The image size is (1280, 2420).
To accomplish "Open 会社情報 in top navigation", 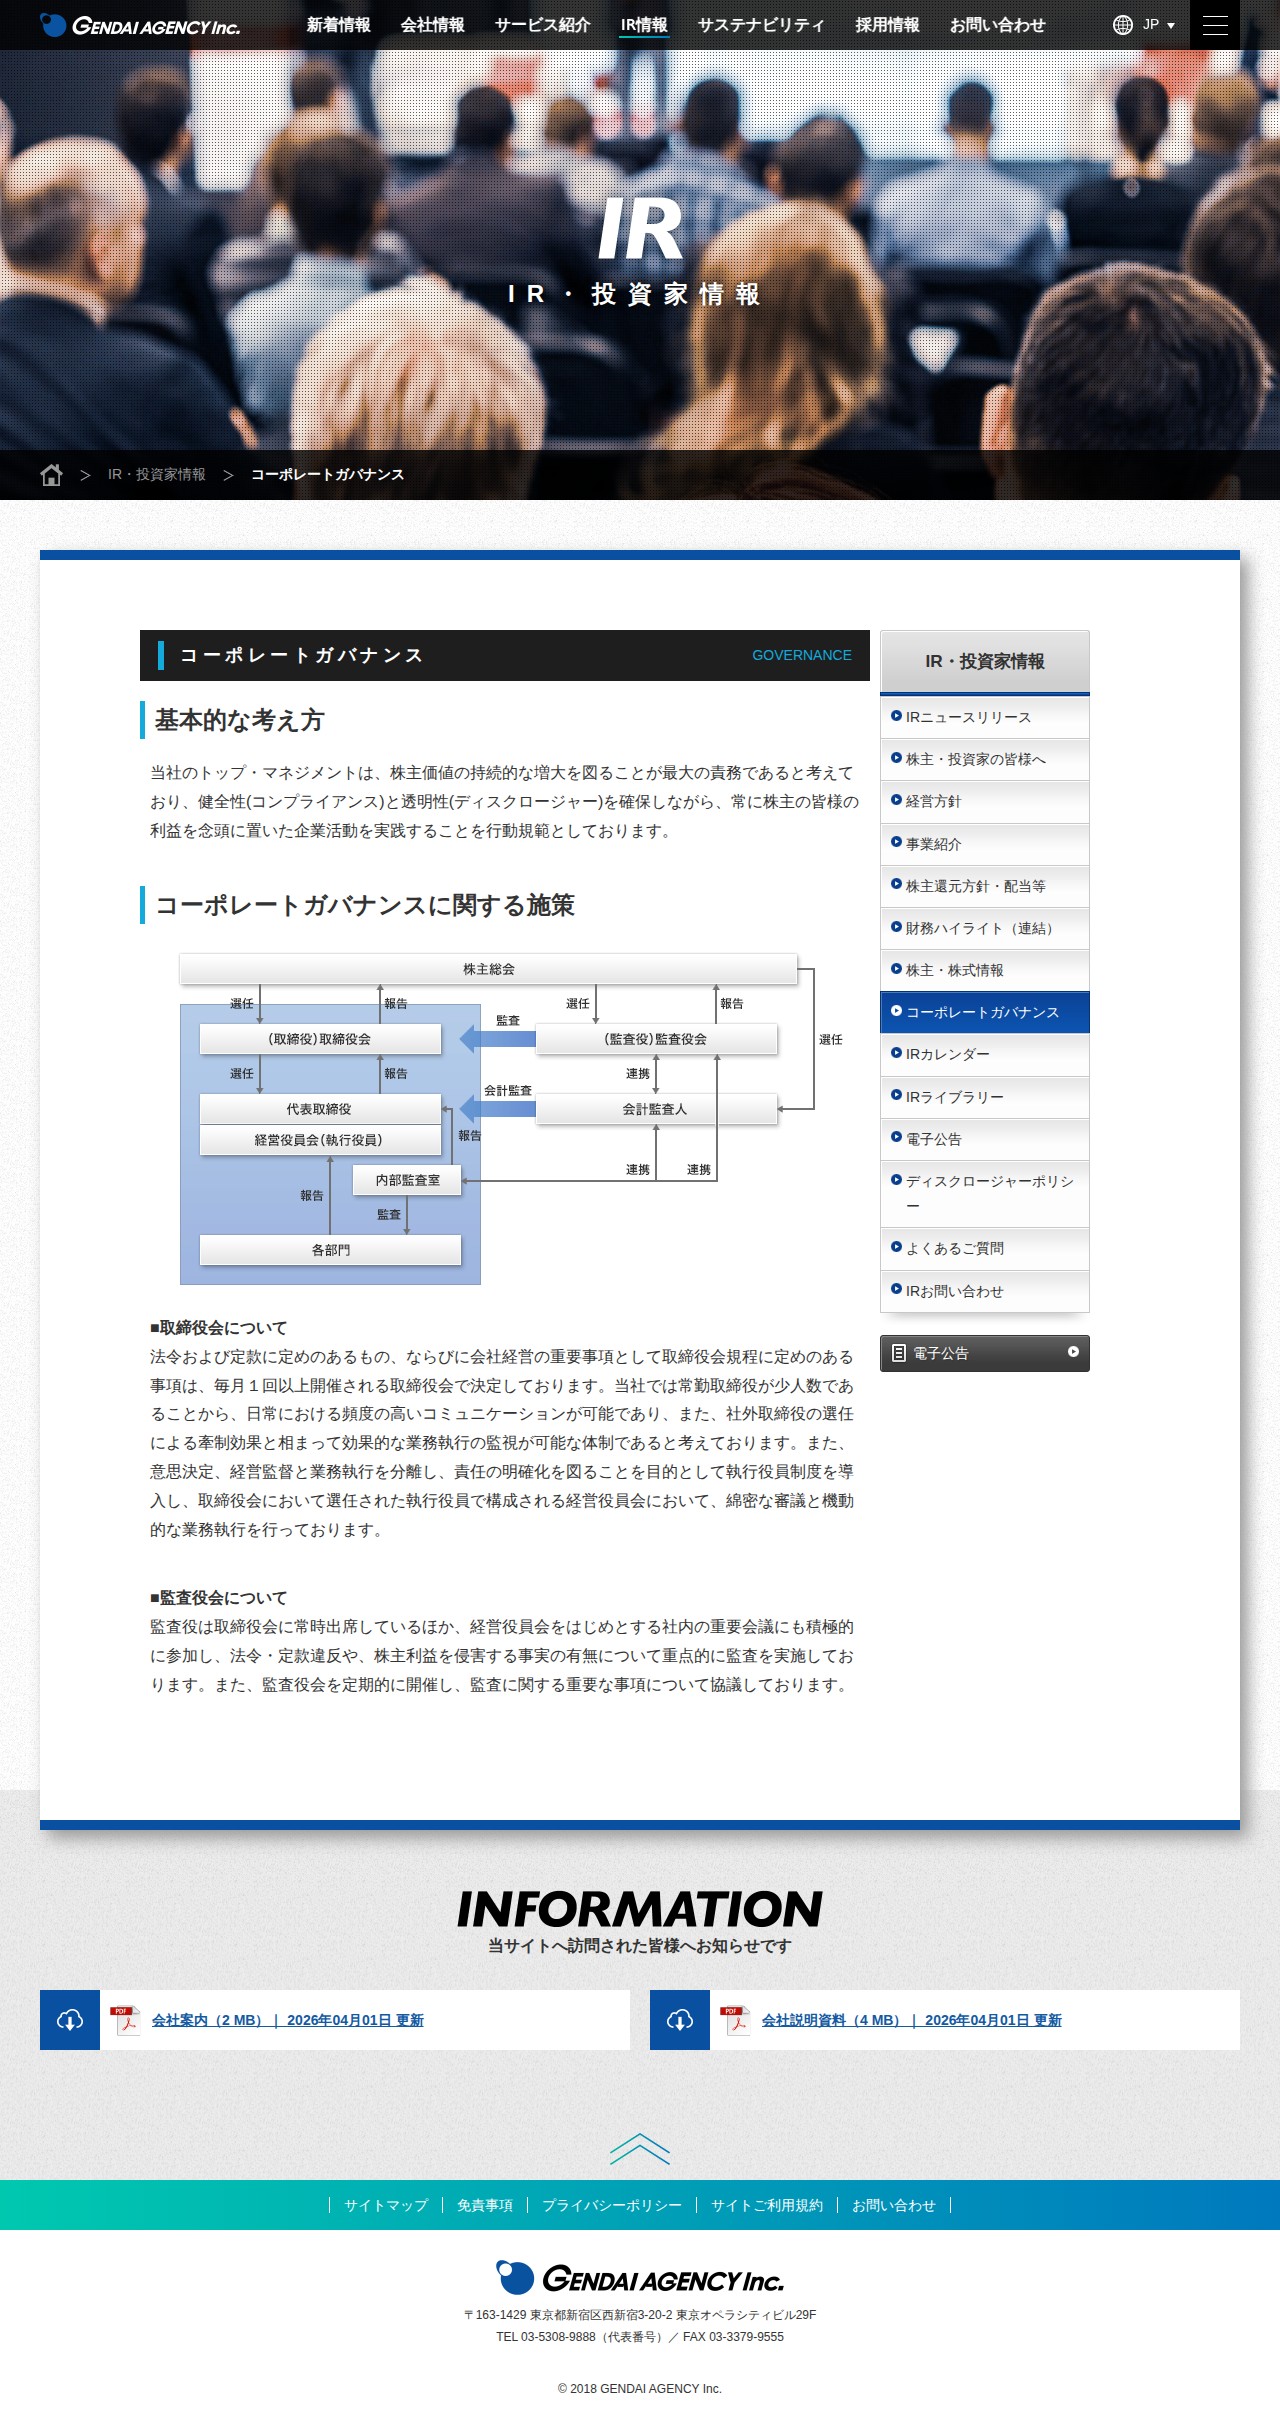I will (433, 25).
